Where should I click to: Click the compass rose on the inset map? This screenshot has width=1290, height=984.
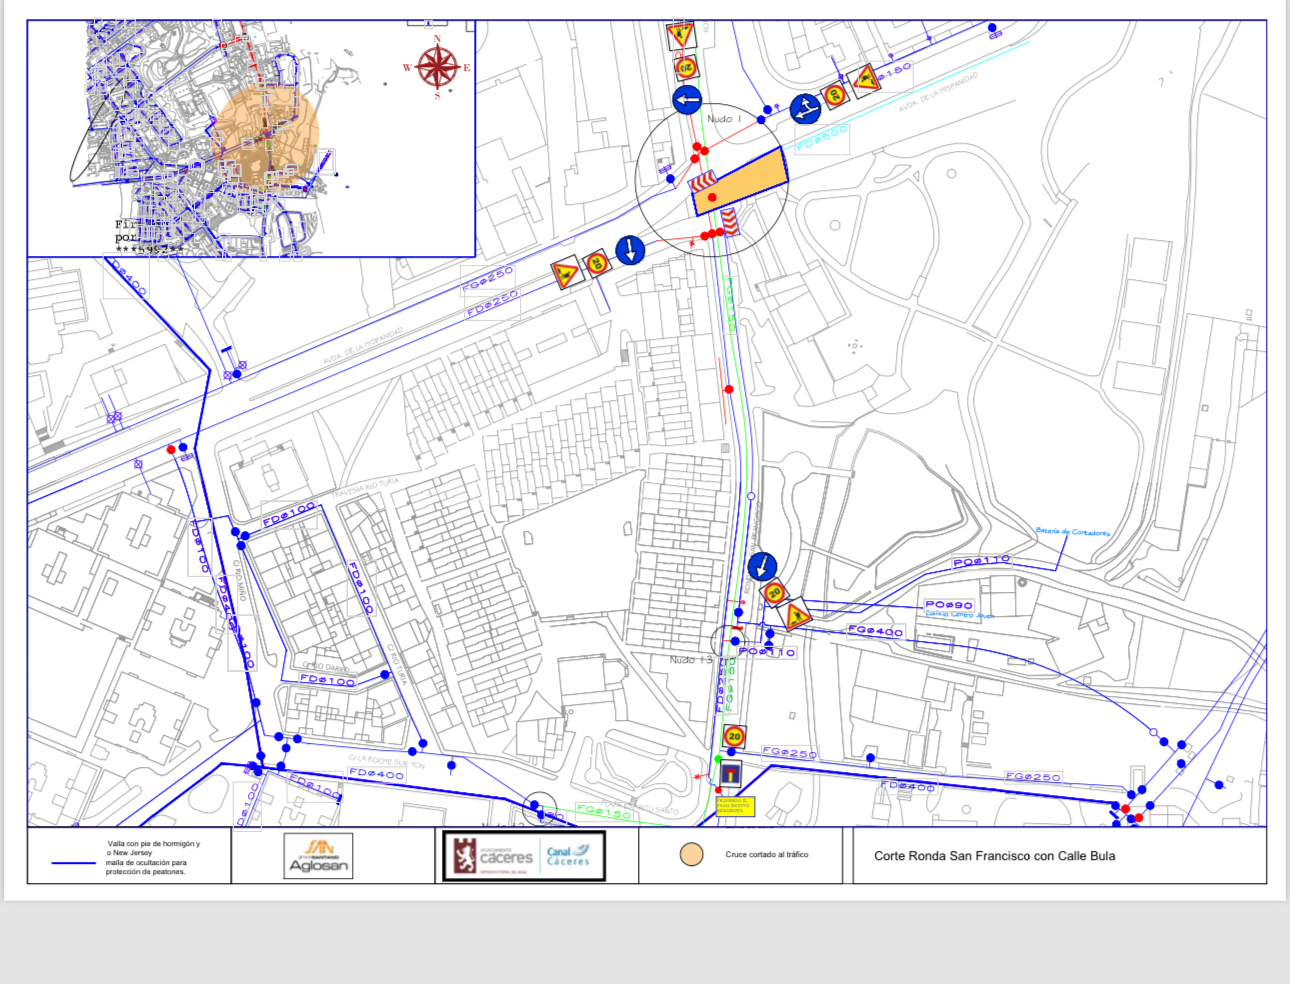click(x=437, y=67)
